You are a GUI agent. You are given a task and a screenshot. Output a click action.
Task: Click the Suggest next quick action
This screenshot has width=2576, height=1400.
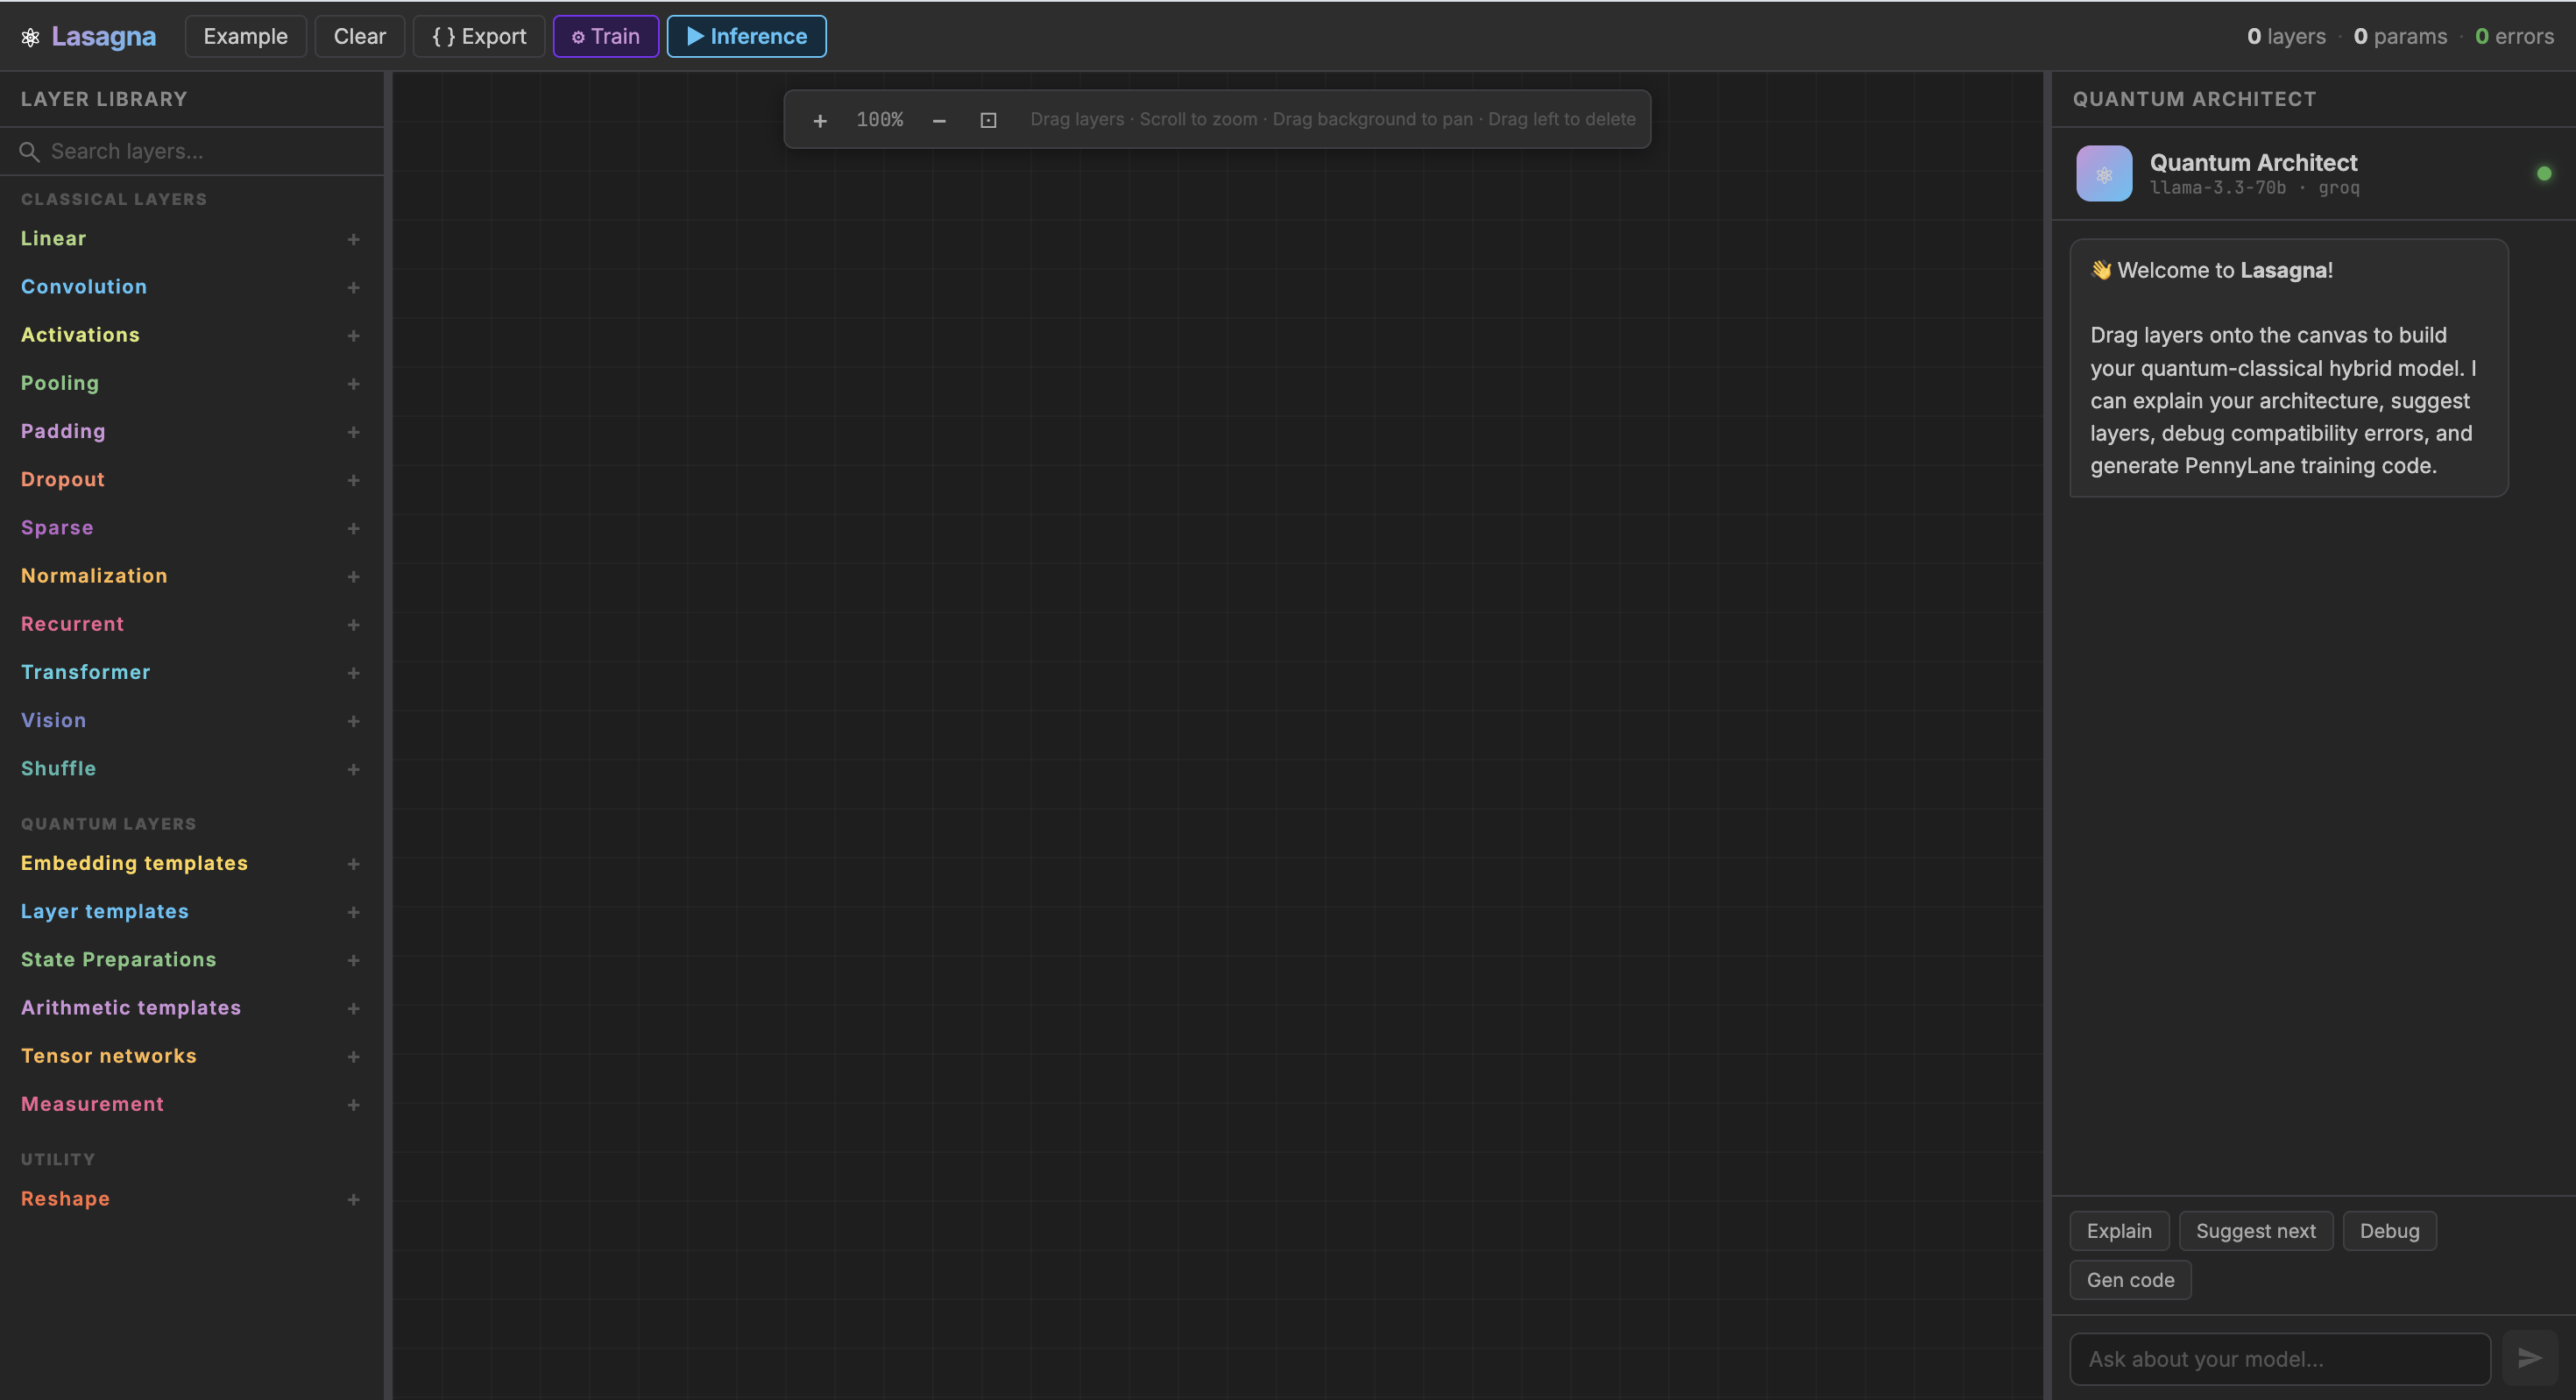(x=2255, y=1231)
